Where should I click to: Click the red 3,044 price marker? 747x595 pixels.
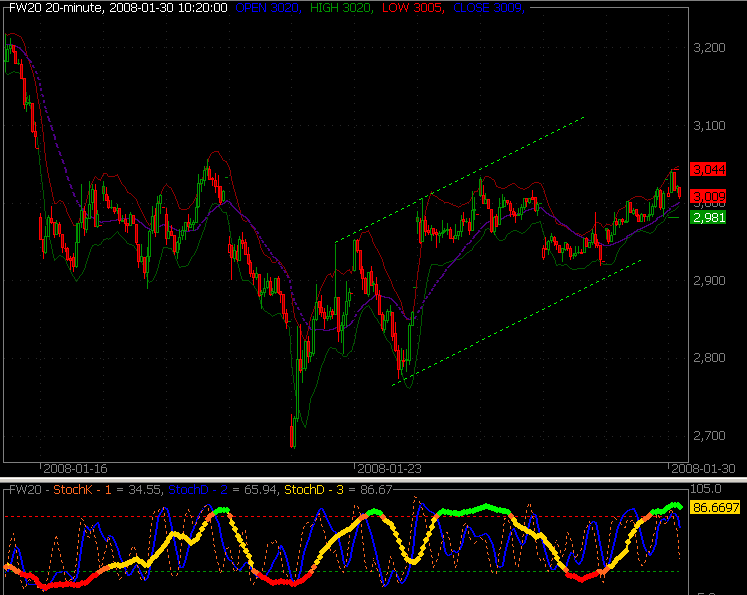[708, 169]
